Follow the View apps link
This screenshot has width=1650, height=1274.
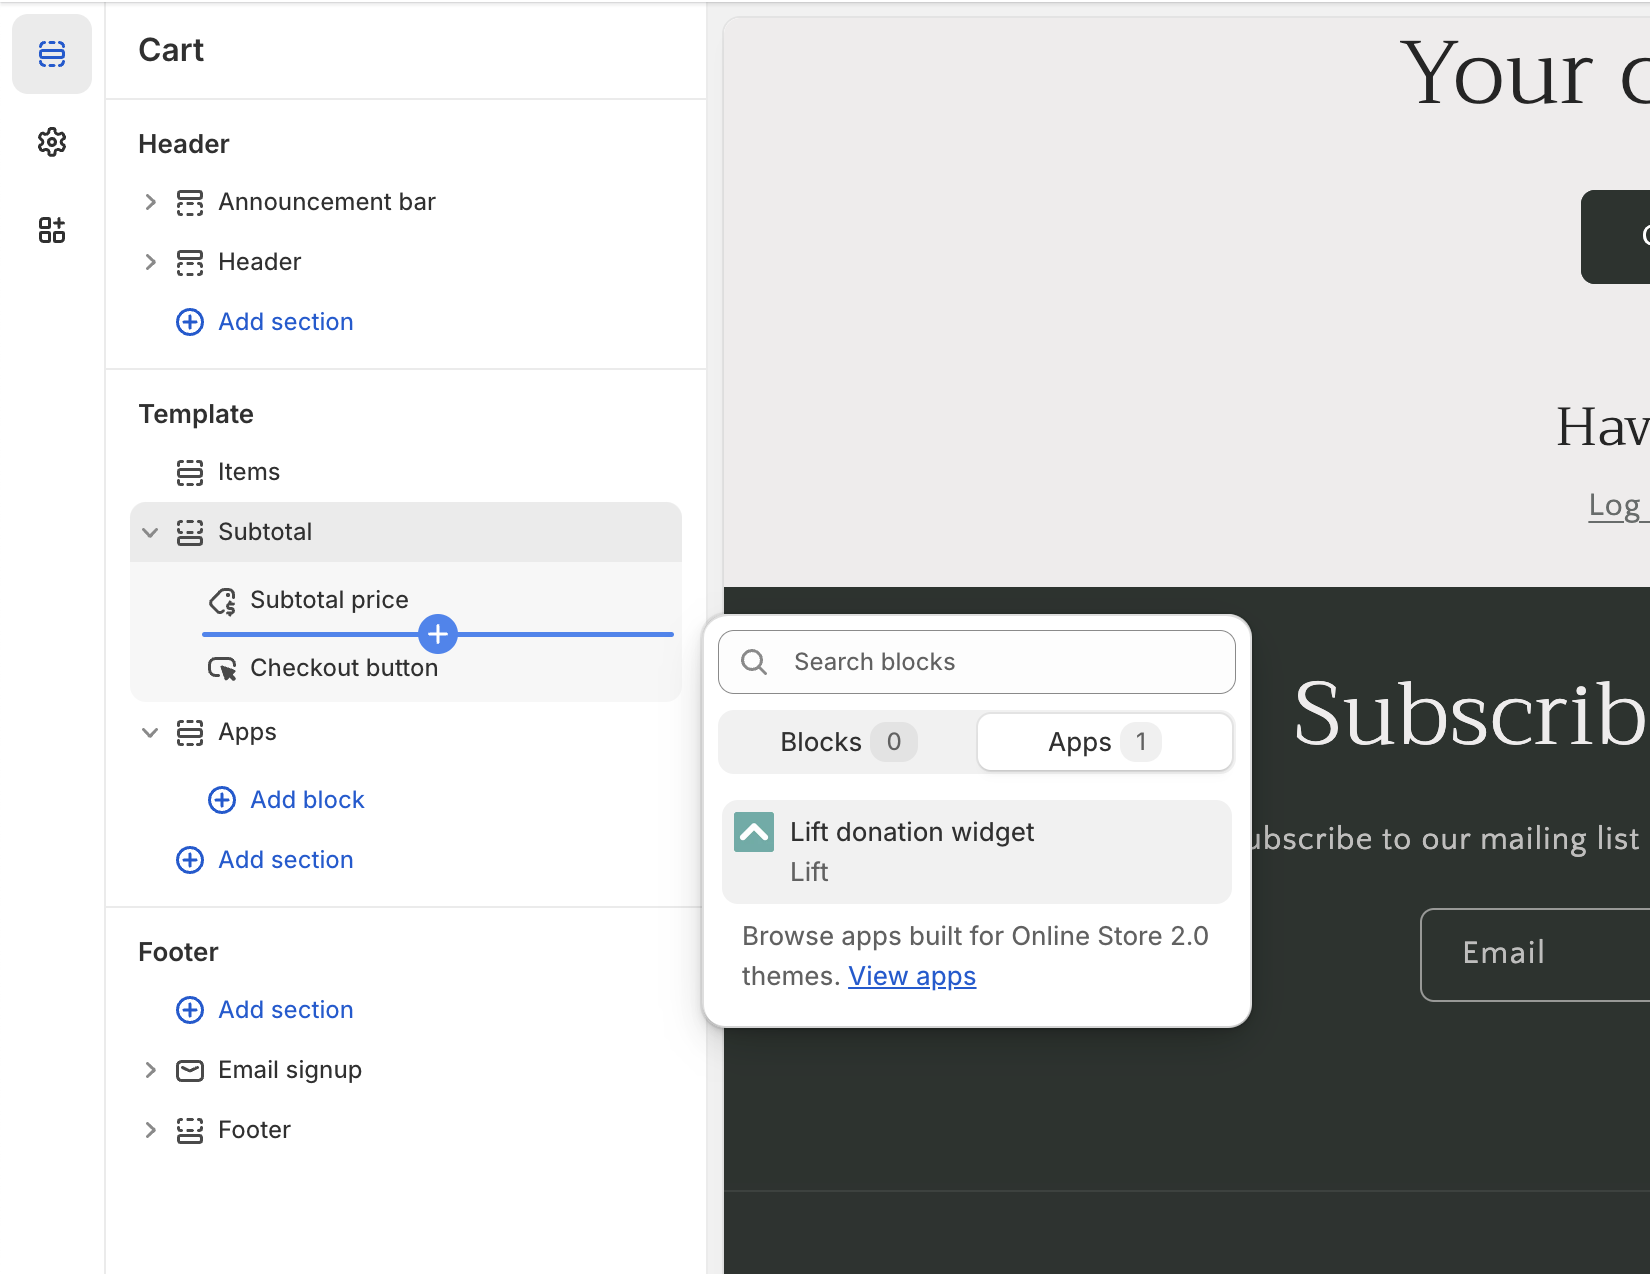911,976
